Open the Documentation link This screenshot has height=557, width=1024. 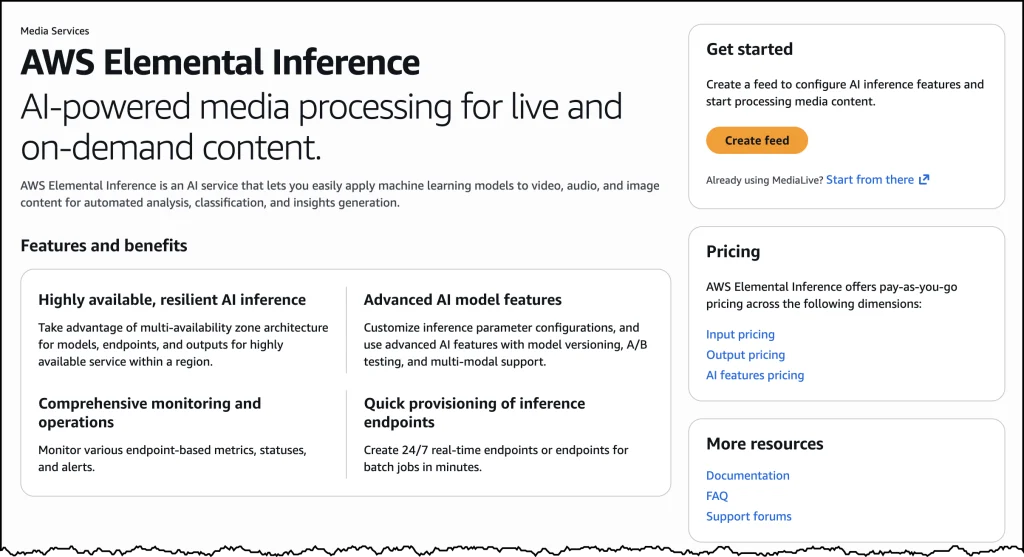[747, 476]
